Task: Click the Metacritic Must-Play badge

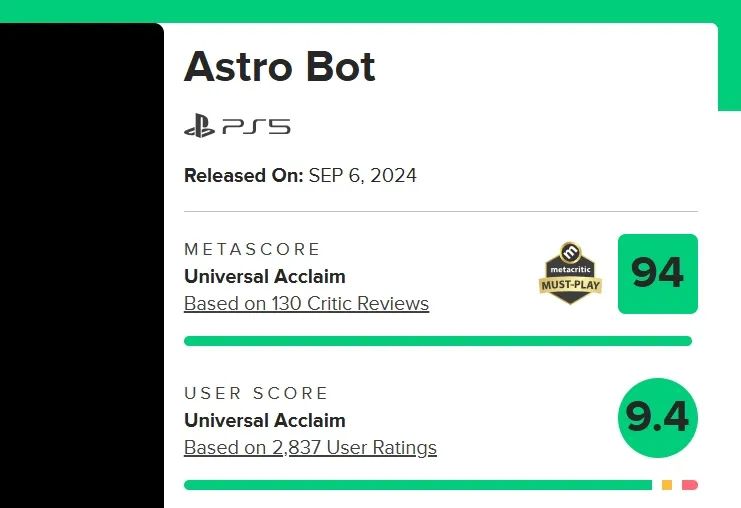Action: click(571, 274)
